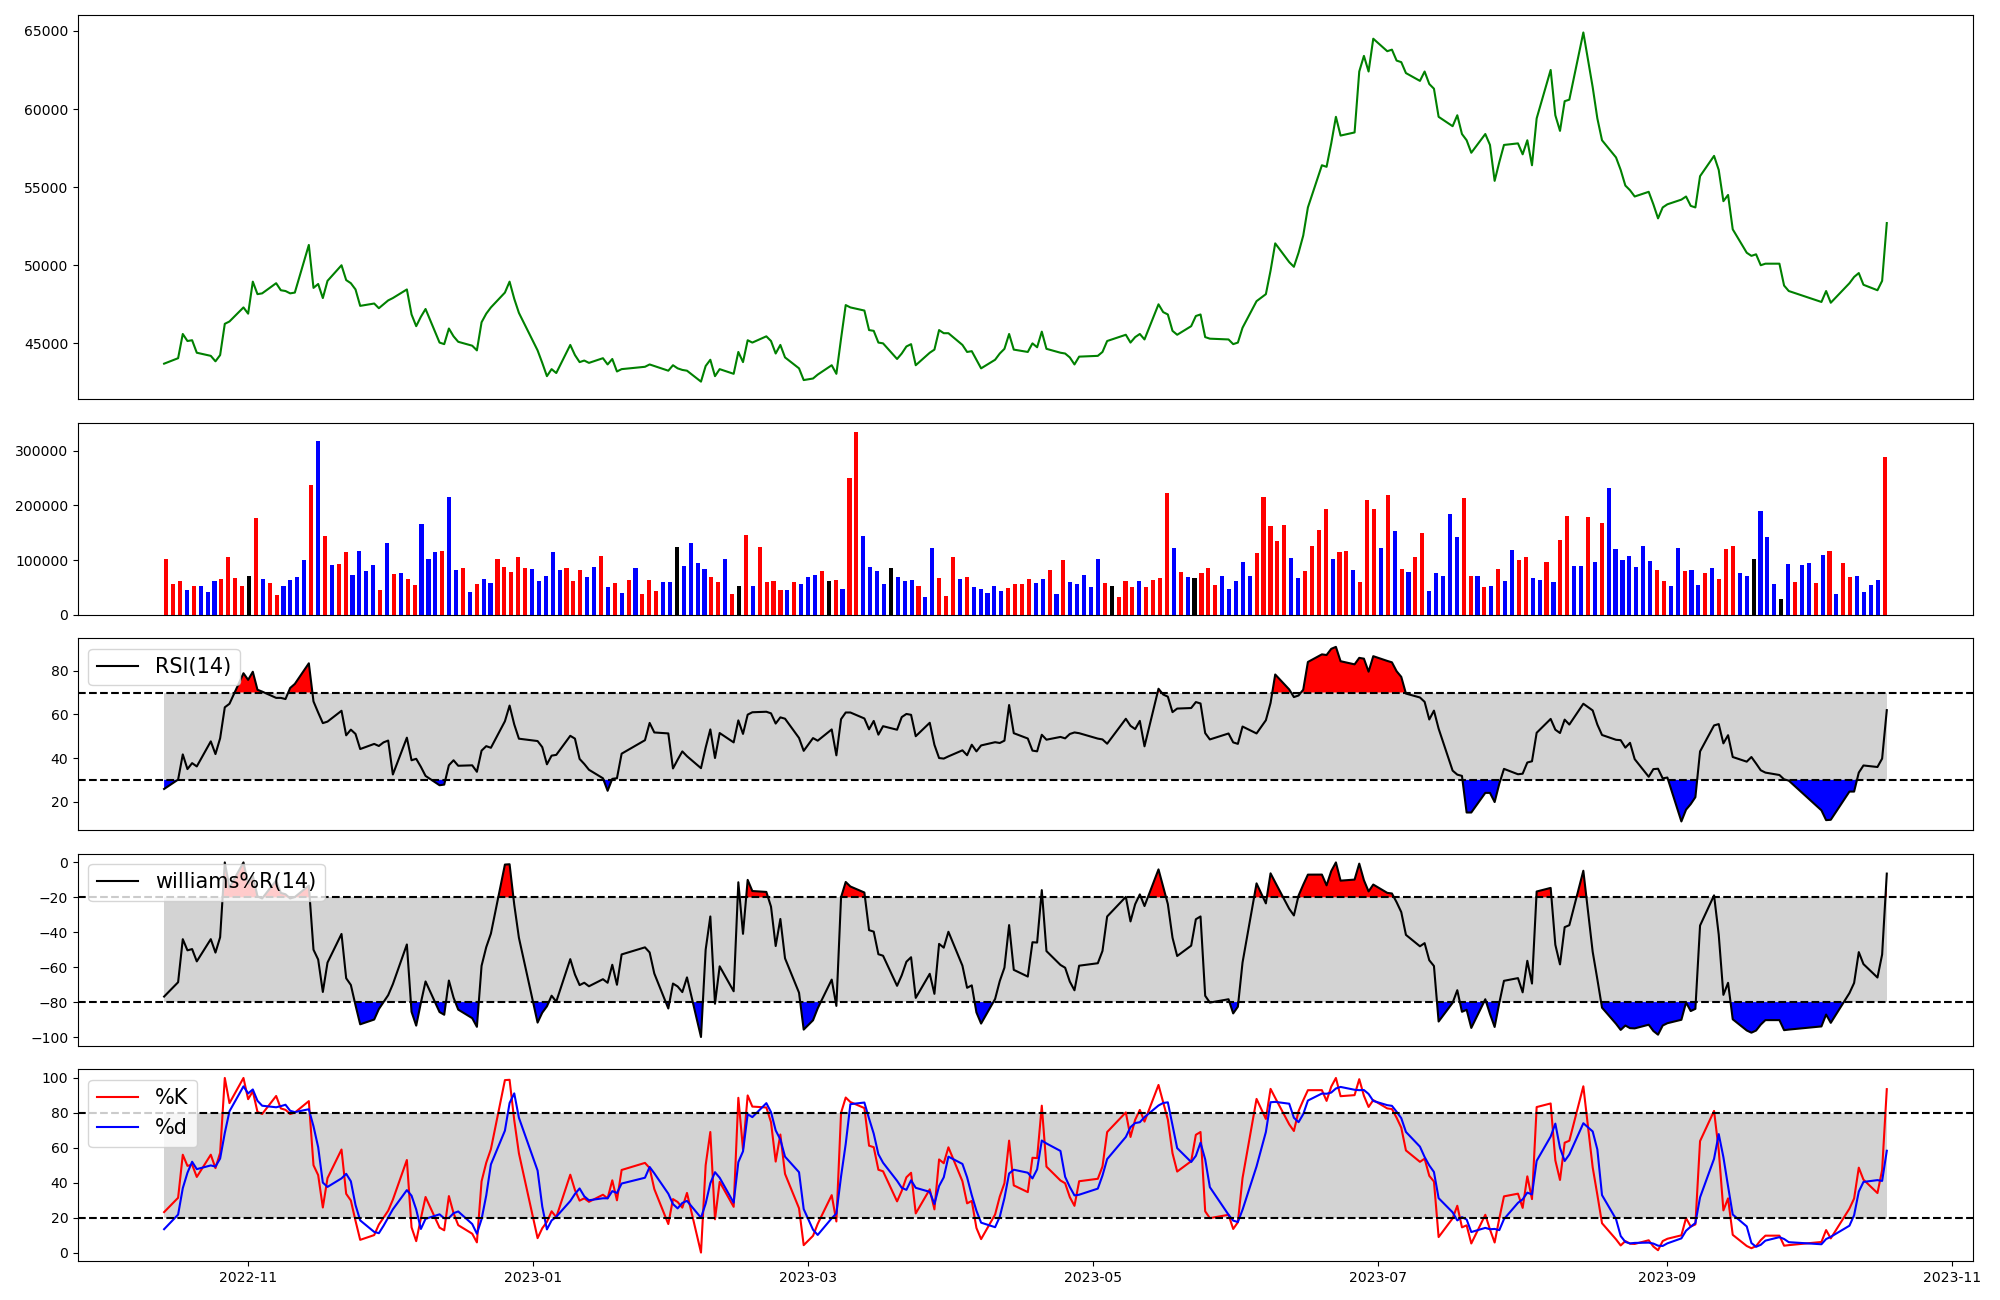
Task: Click the last red volume bar at right
Action: tap(1885, 536)
